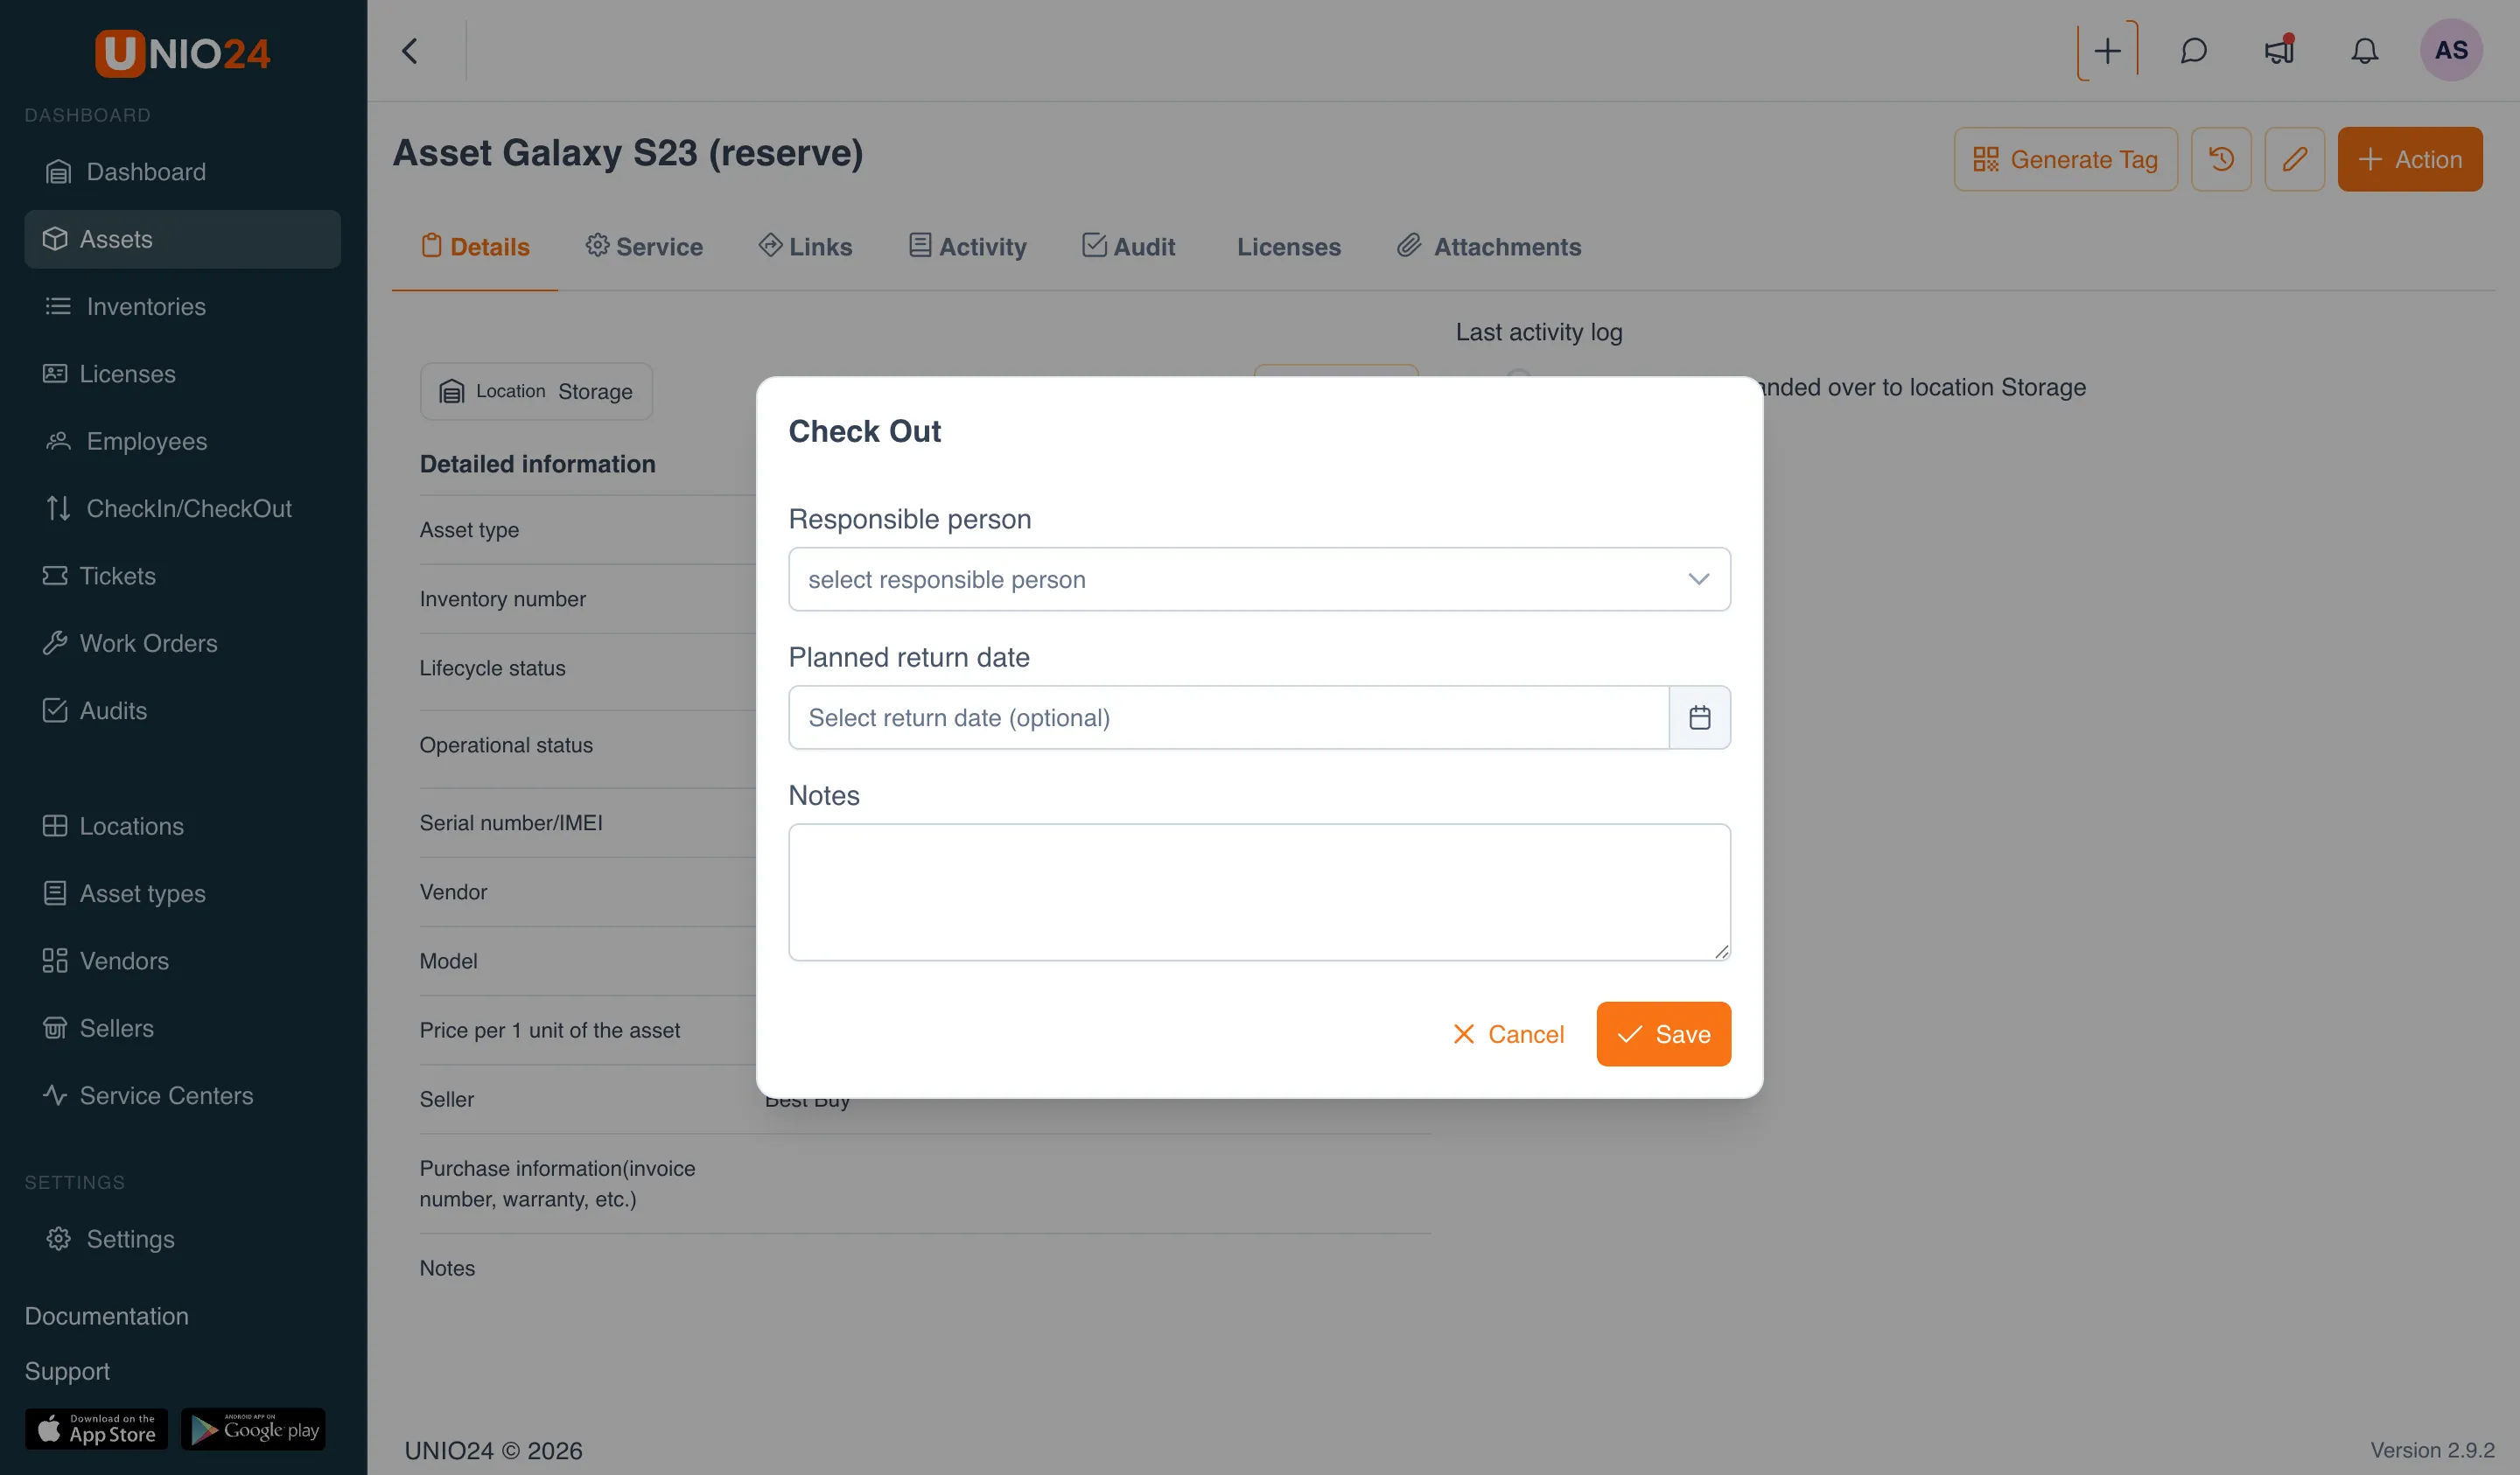Click the Google Play download badge
This screenshot has width=2520, height=1475.
[254, 1429]
